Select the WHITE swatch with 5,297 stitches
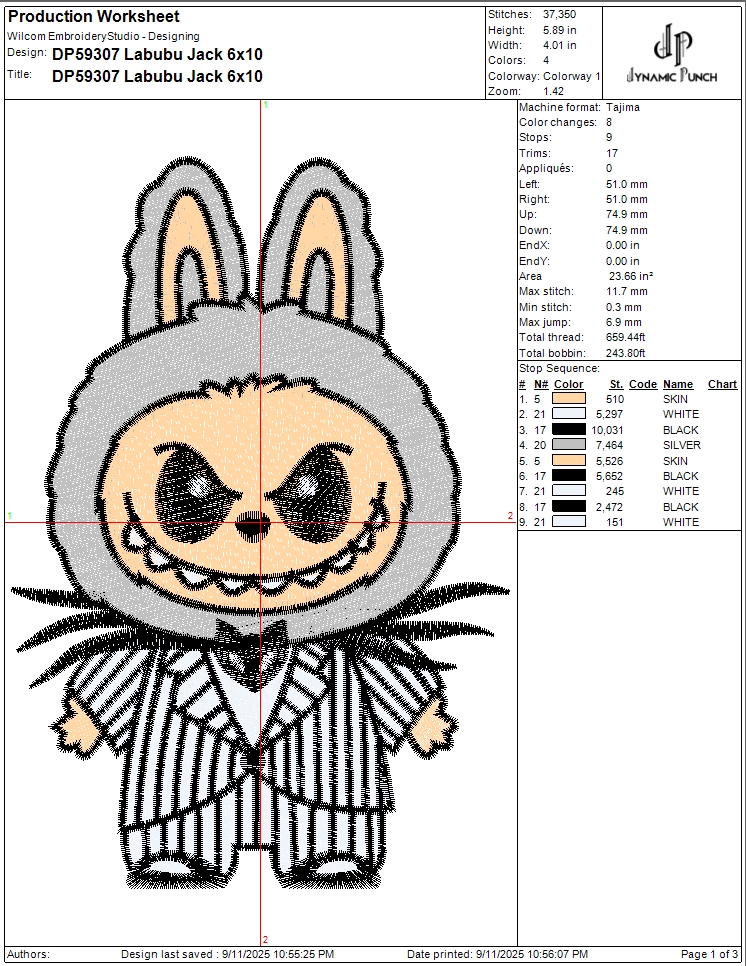746x966 pixels. [x=569, y=414]
